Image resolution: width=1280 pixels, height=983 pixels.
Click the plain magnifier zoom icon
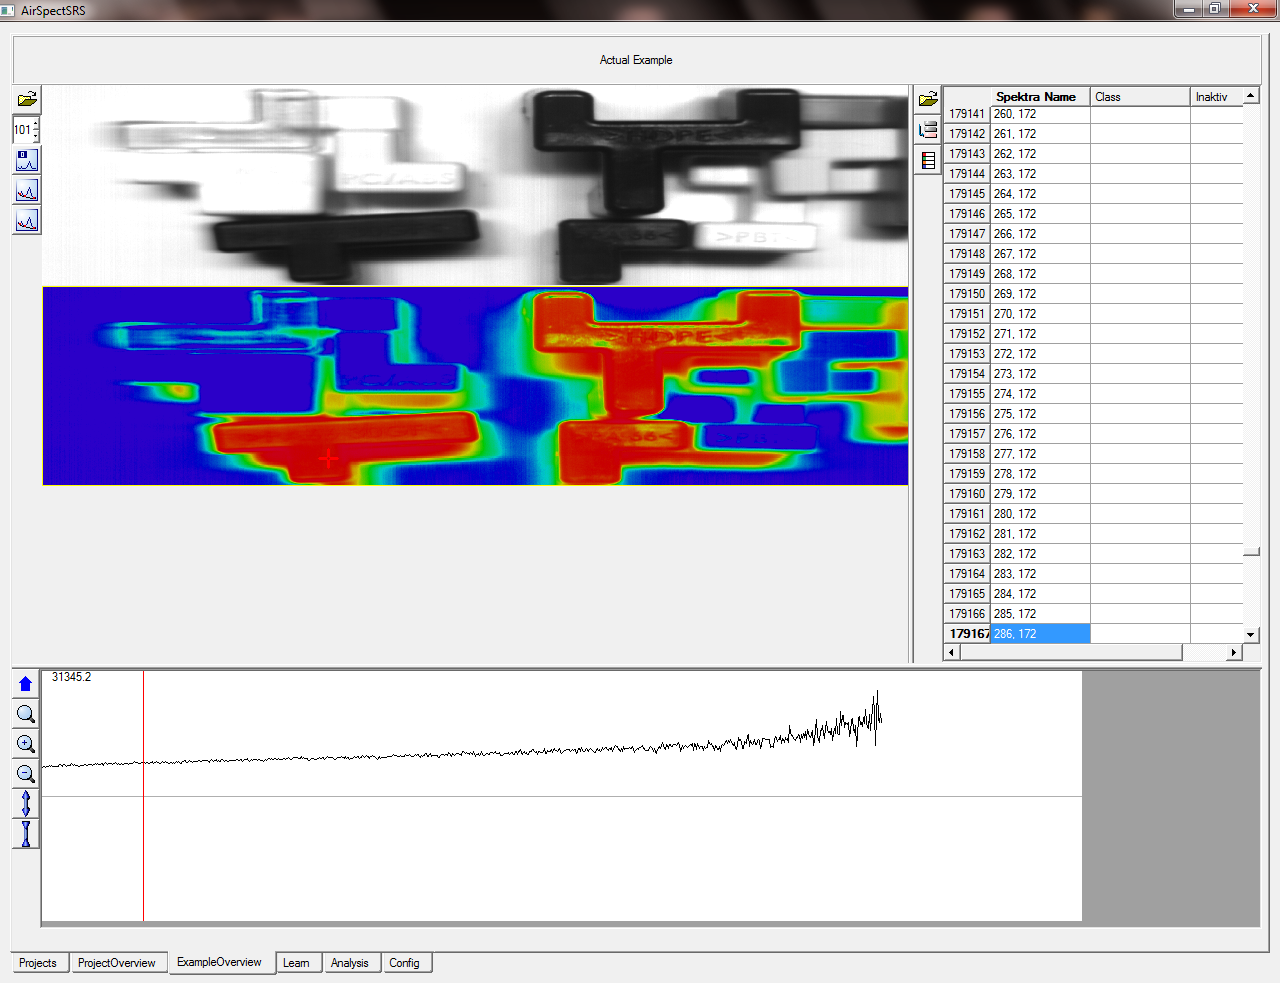coord(26,714)
